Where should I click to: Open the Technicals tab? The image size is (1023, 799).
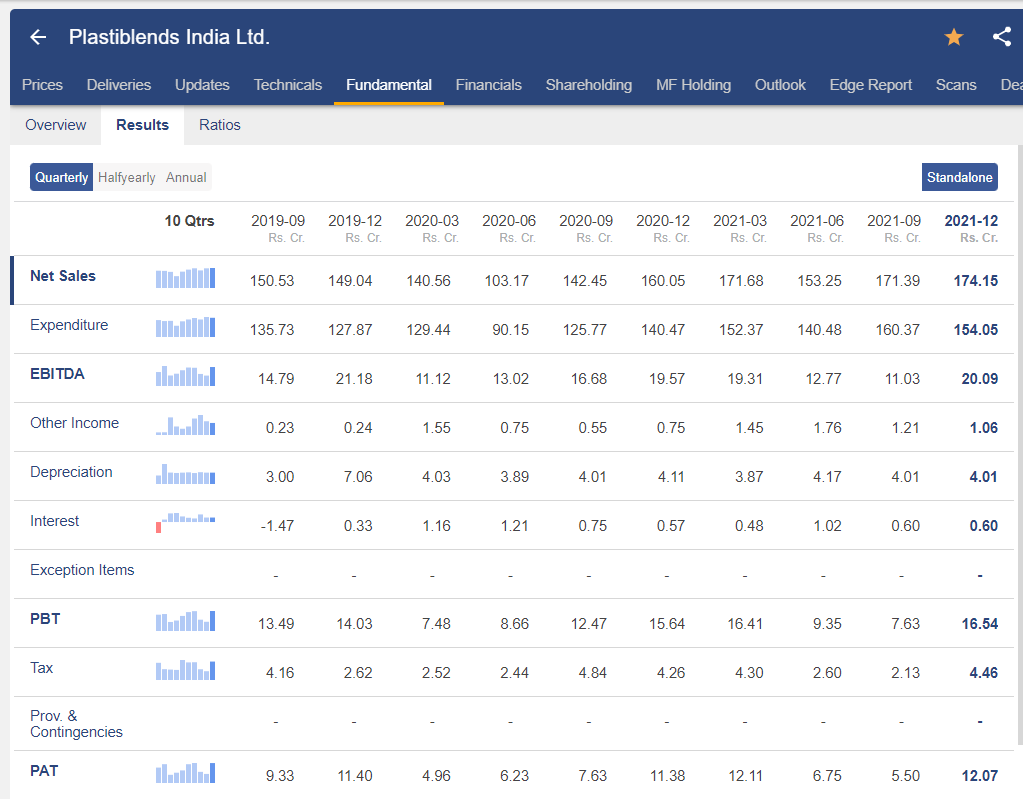pyautogui.click(x=288, y=85)
